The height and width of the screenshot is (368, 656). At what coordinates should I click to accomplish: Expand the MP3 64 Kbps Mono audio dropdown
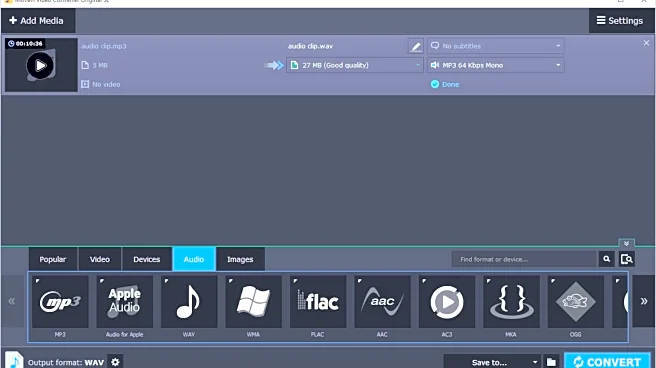point(495,65)
